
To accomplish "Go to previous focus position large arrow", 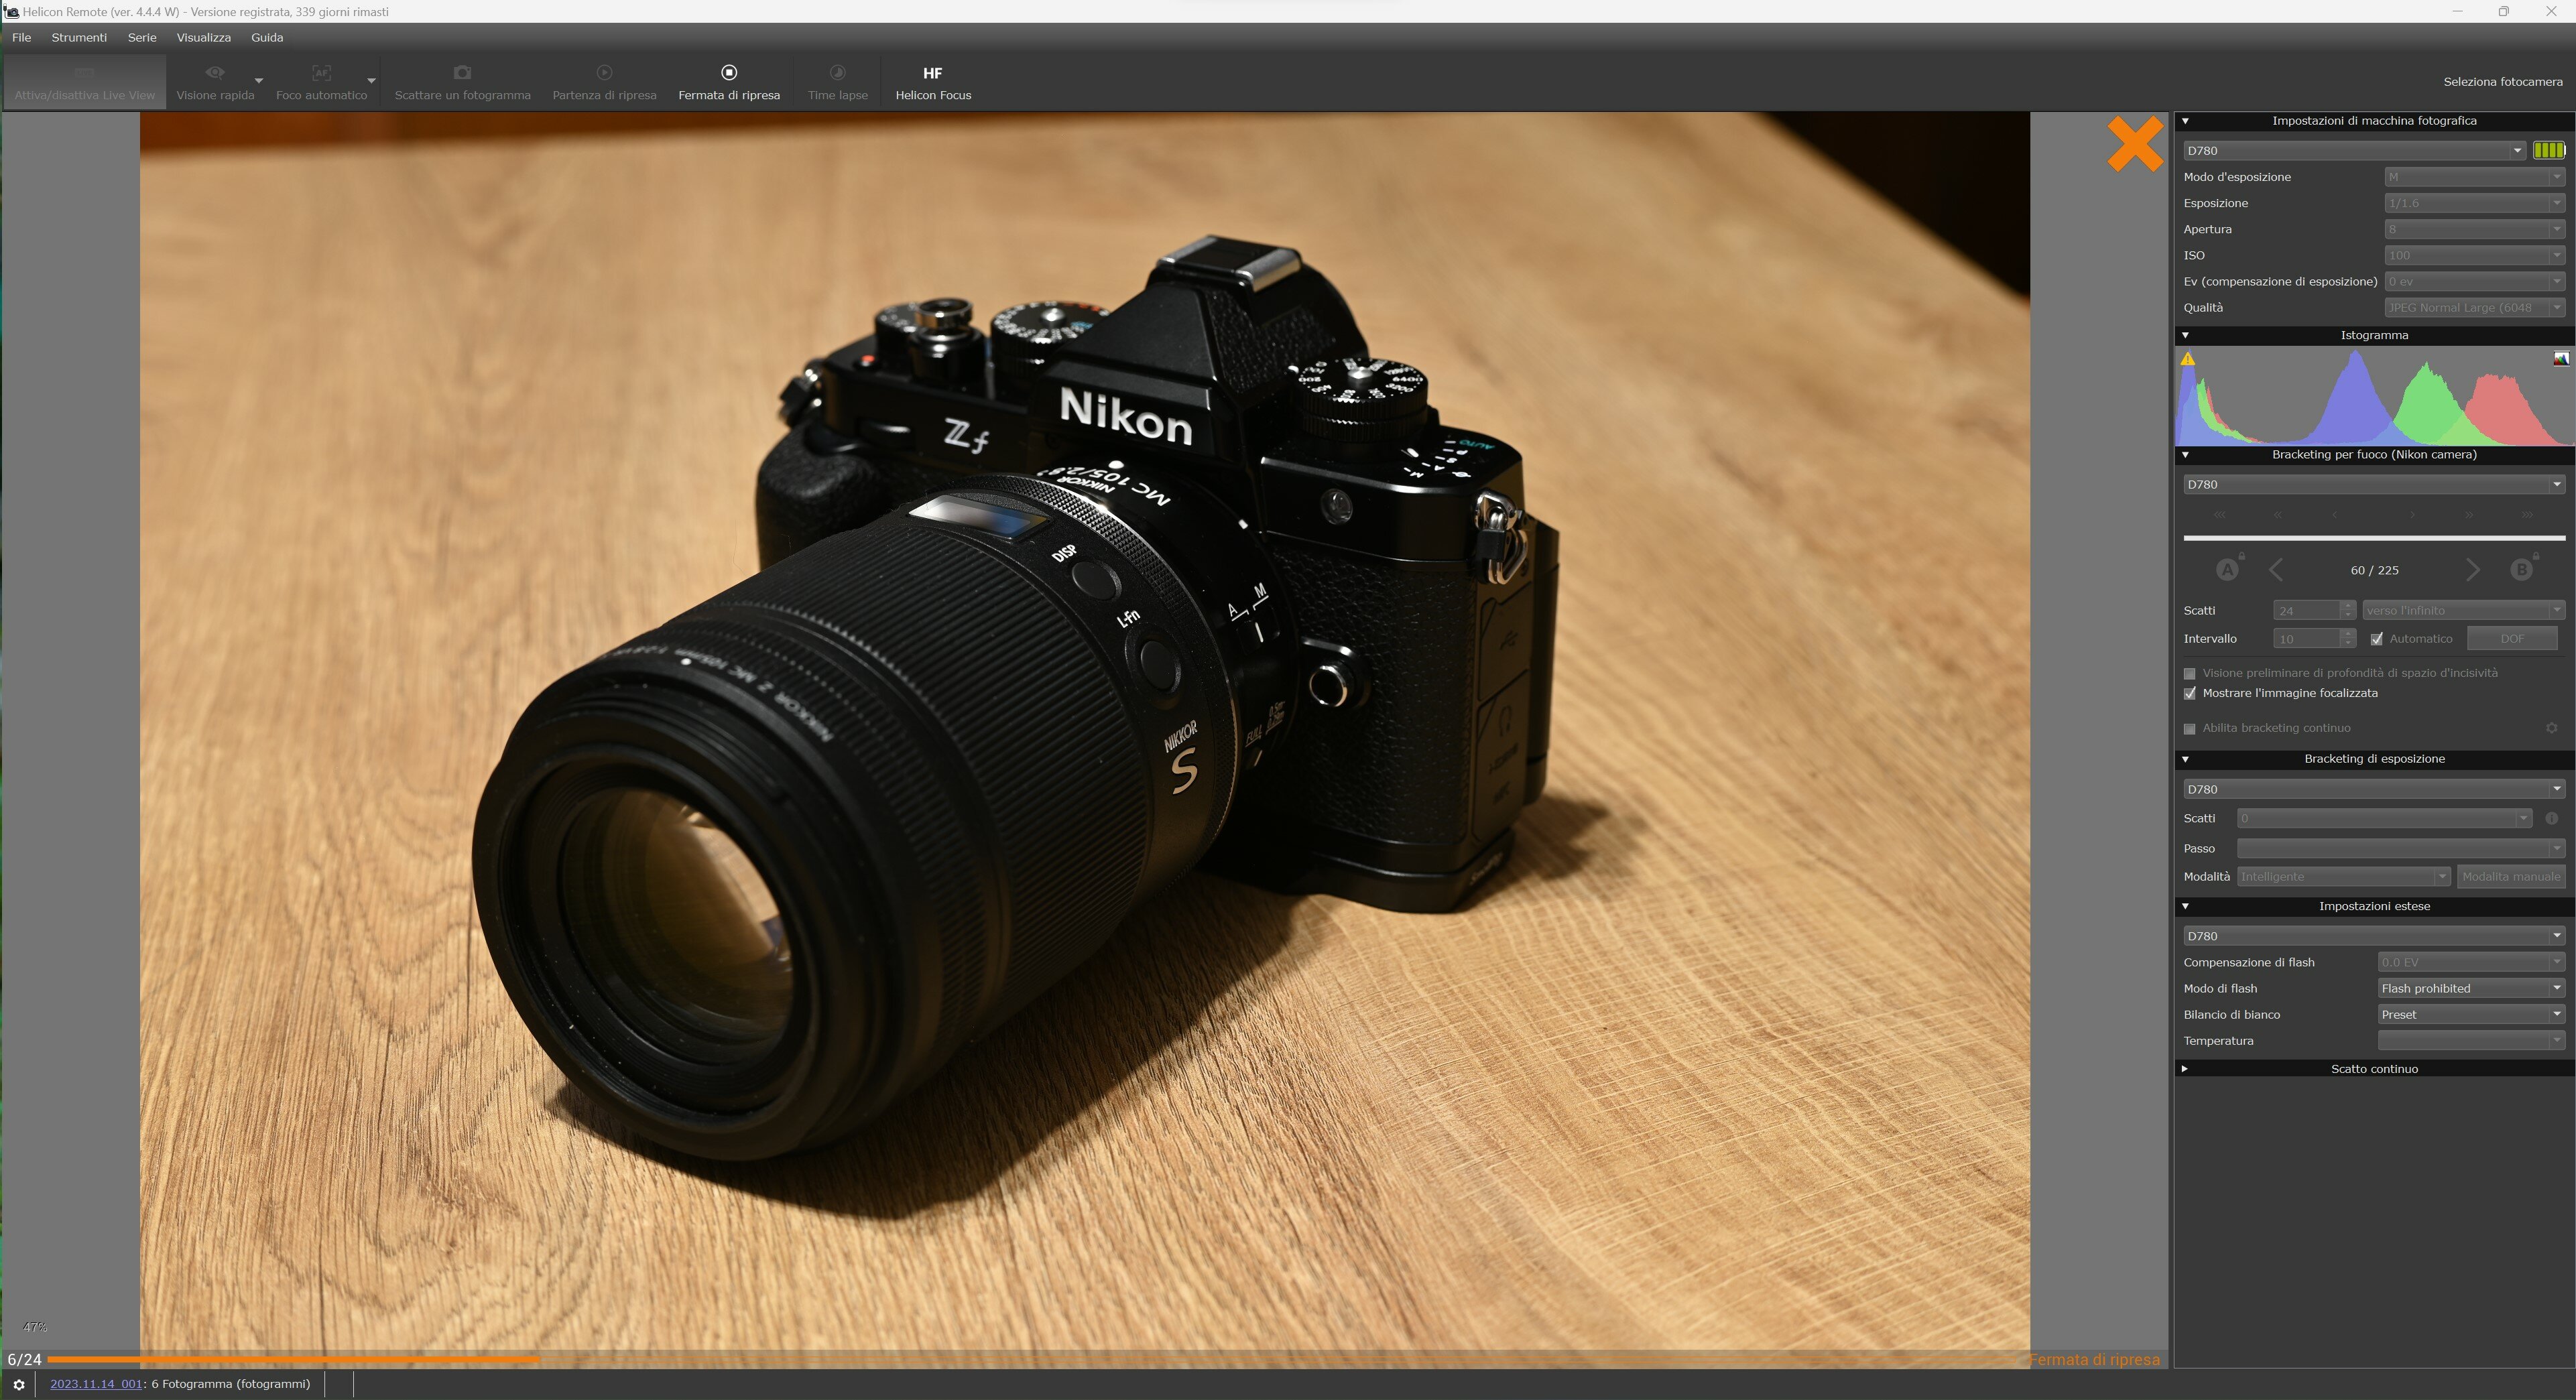I will tap(2277, 570).
